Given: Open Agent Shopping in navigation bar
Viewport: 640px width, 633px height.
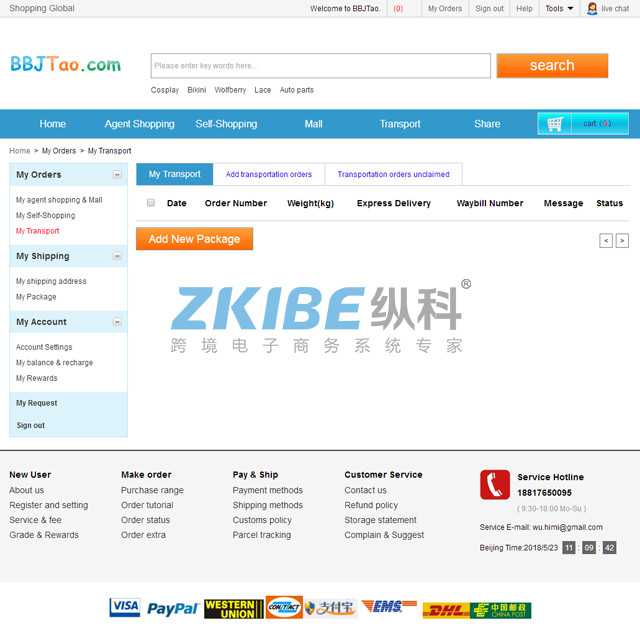Looking at the screenshot, I should pos(140,124).
